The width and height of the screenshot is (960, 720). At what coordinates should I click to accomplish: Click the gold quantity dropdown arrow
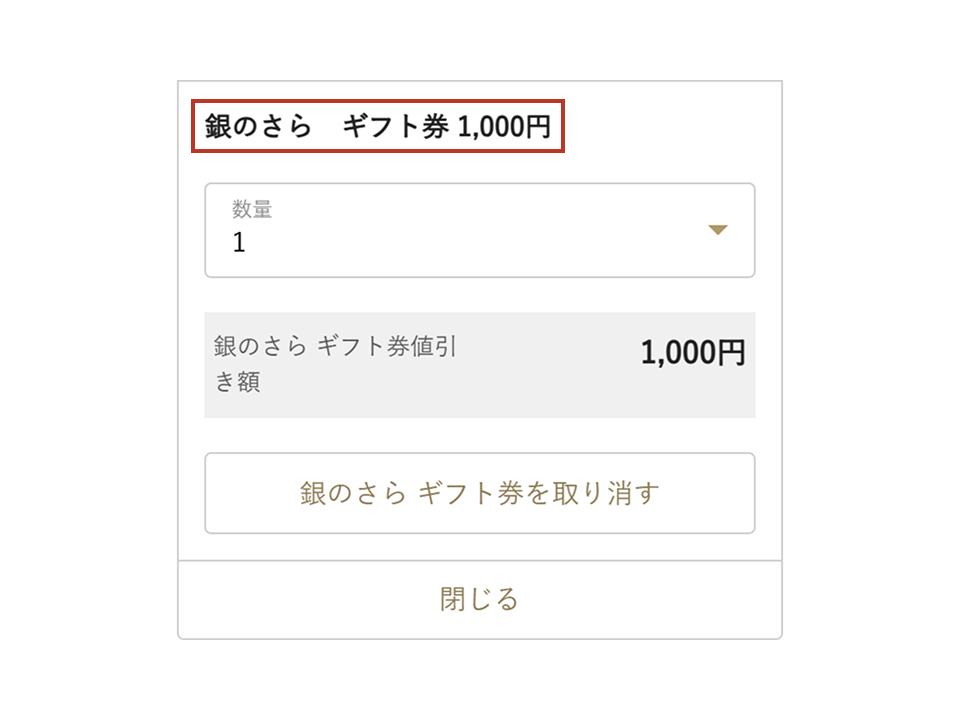coord(717,230)
